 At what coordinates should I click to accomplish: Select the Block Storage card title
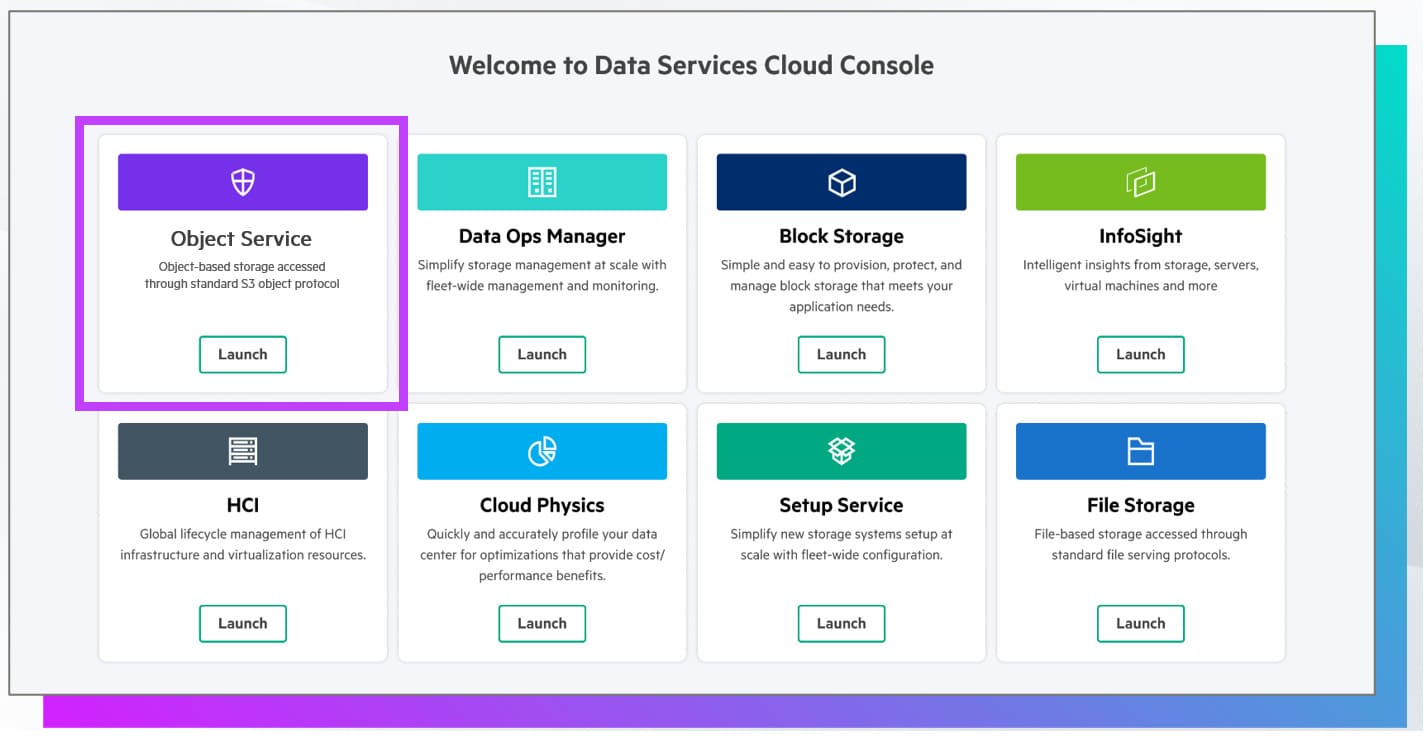pos(841,236)
